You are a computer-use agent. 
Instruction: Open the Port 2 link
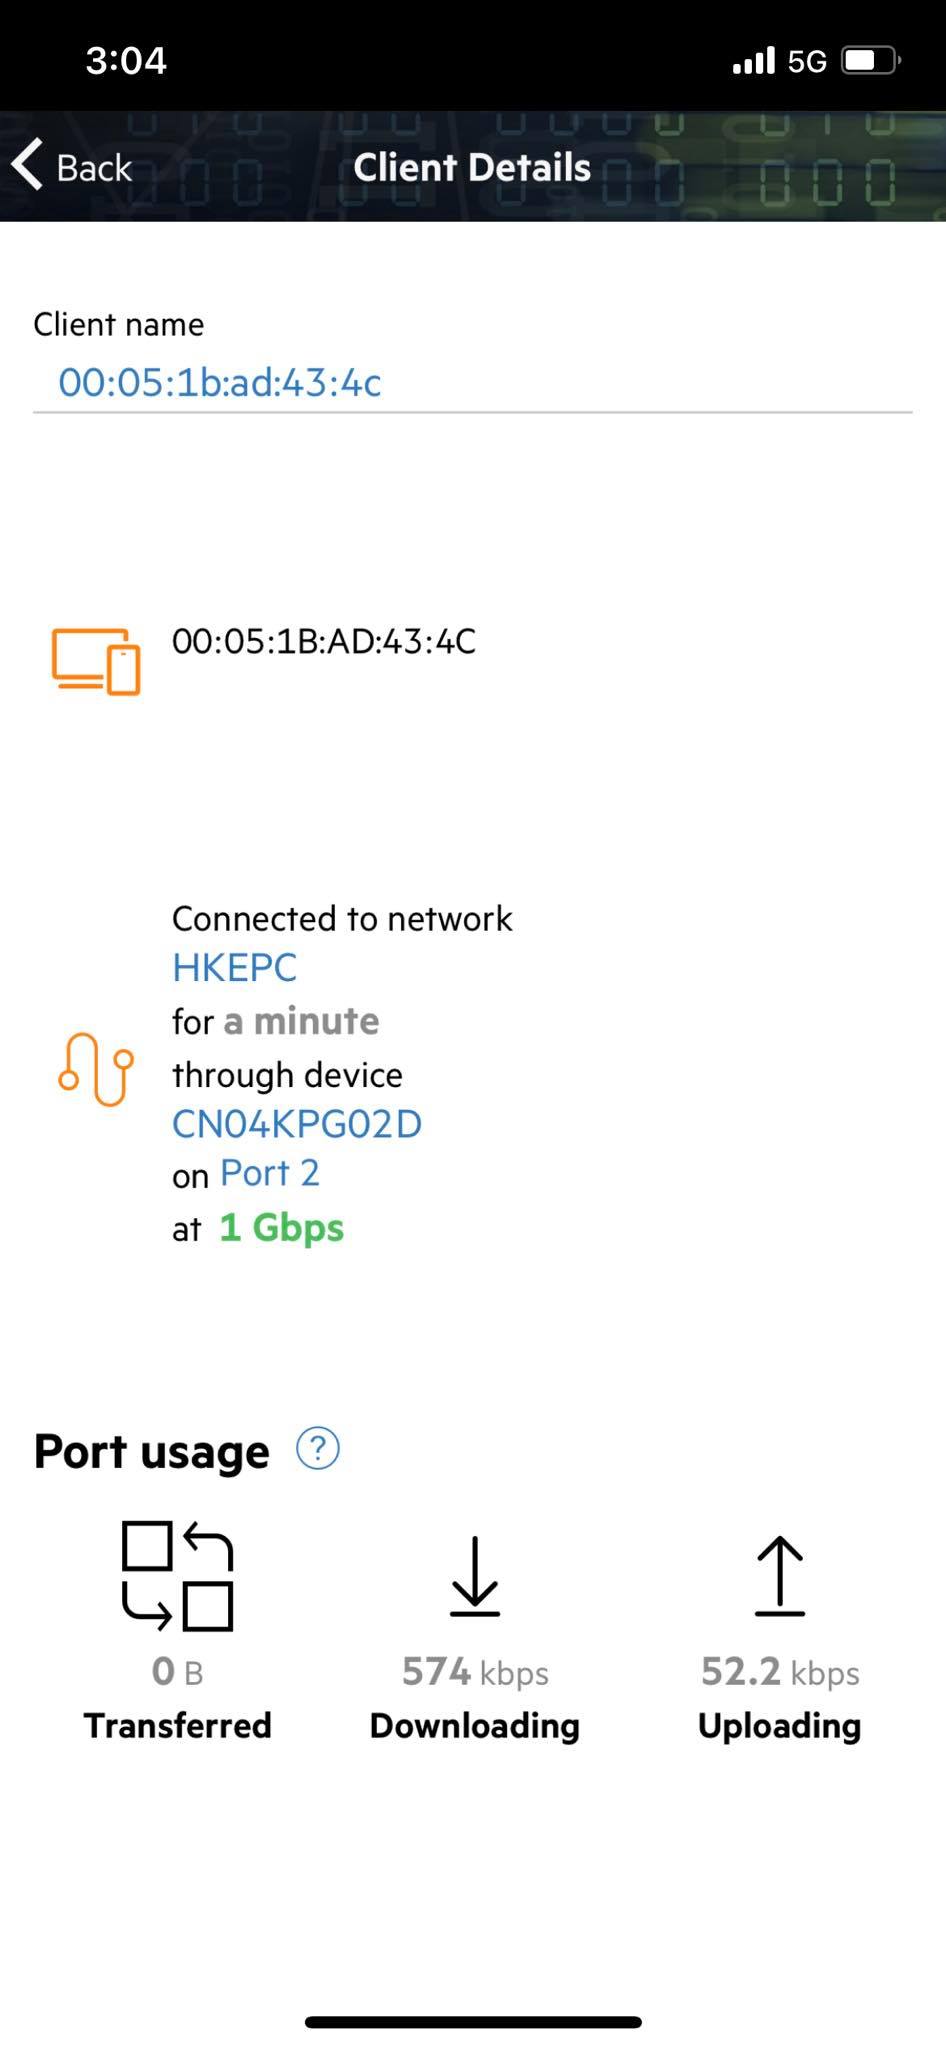pyautogui.click(x=270, y=1173)
